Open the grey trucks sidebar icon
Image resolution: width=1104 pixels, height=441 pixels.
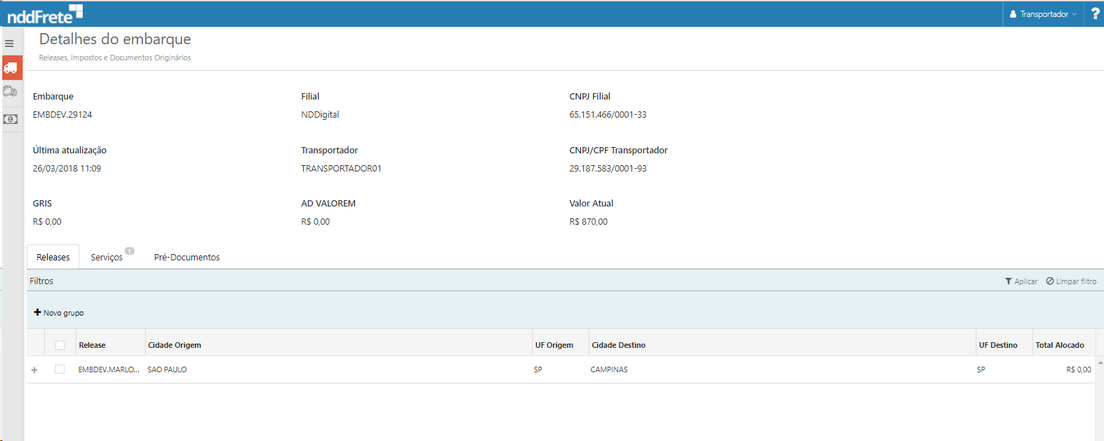(10, 92)
